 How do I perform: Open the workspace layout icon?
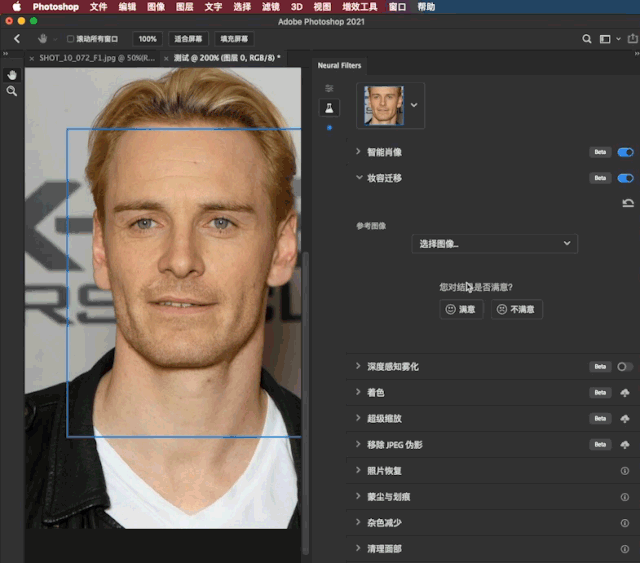605,39
